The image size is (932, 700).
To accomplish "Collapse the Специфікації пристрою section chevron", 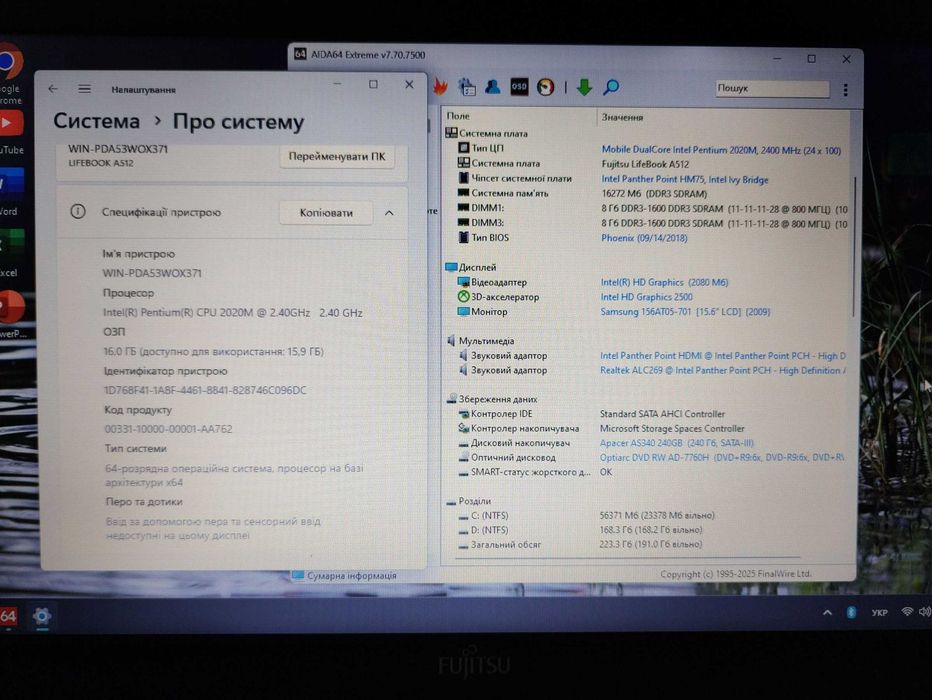I will click(x=389, y=213).
